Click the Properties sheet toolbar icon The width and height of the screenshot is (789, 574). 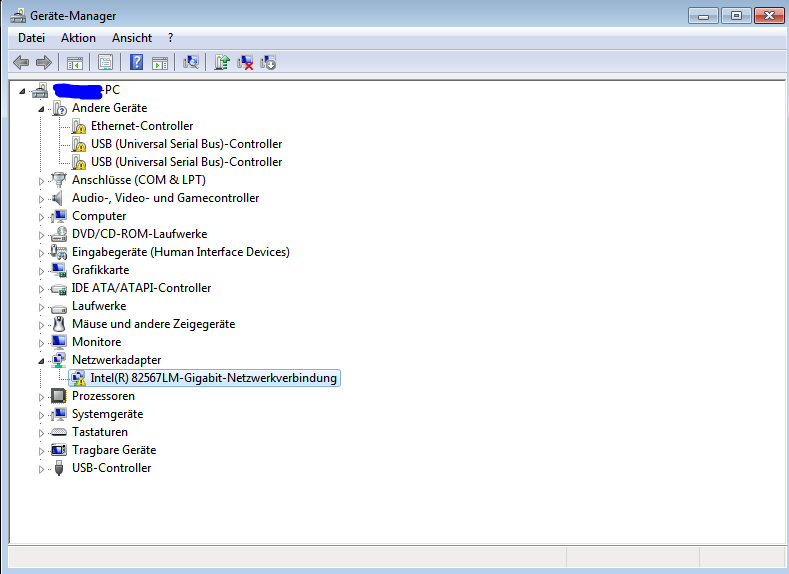coord(105,62)
